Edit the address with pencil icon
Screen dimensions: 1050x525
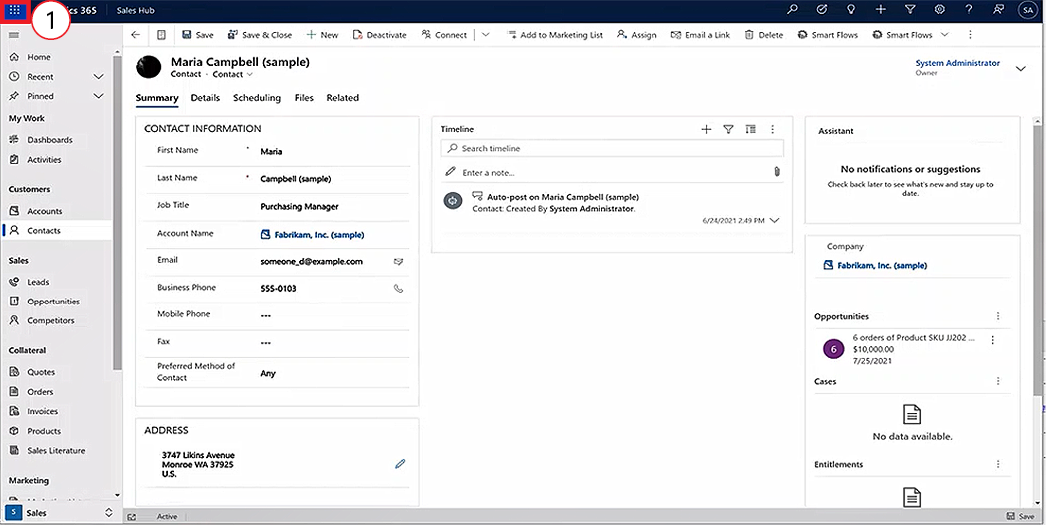click(x=400, y=463)
